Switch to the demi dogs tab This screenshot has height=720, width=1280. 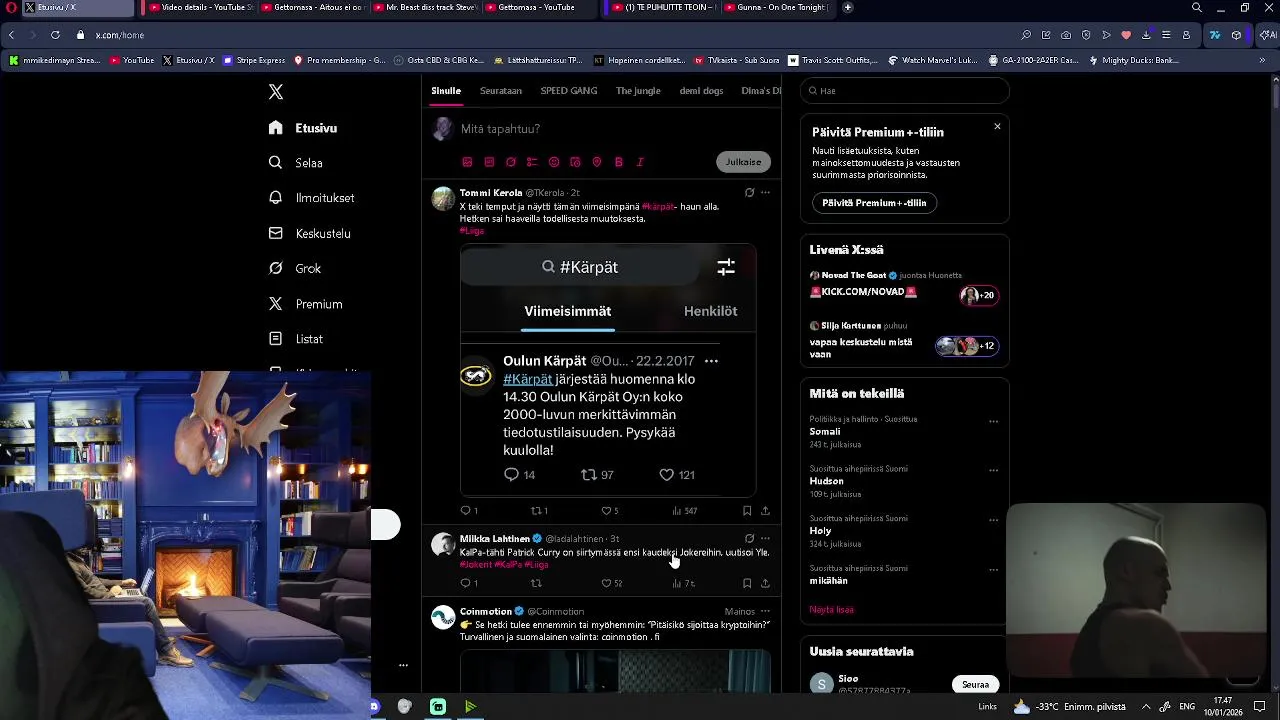701,90
